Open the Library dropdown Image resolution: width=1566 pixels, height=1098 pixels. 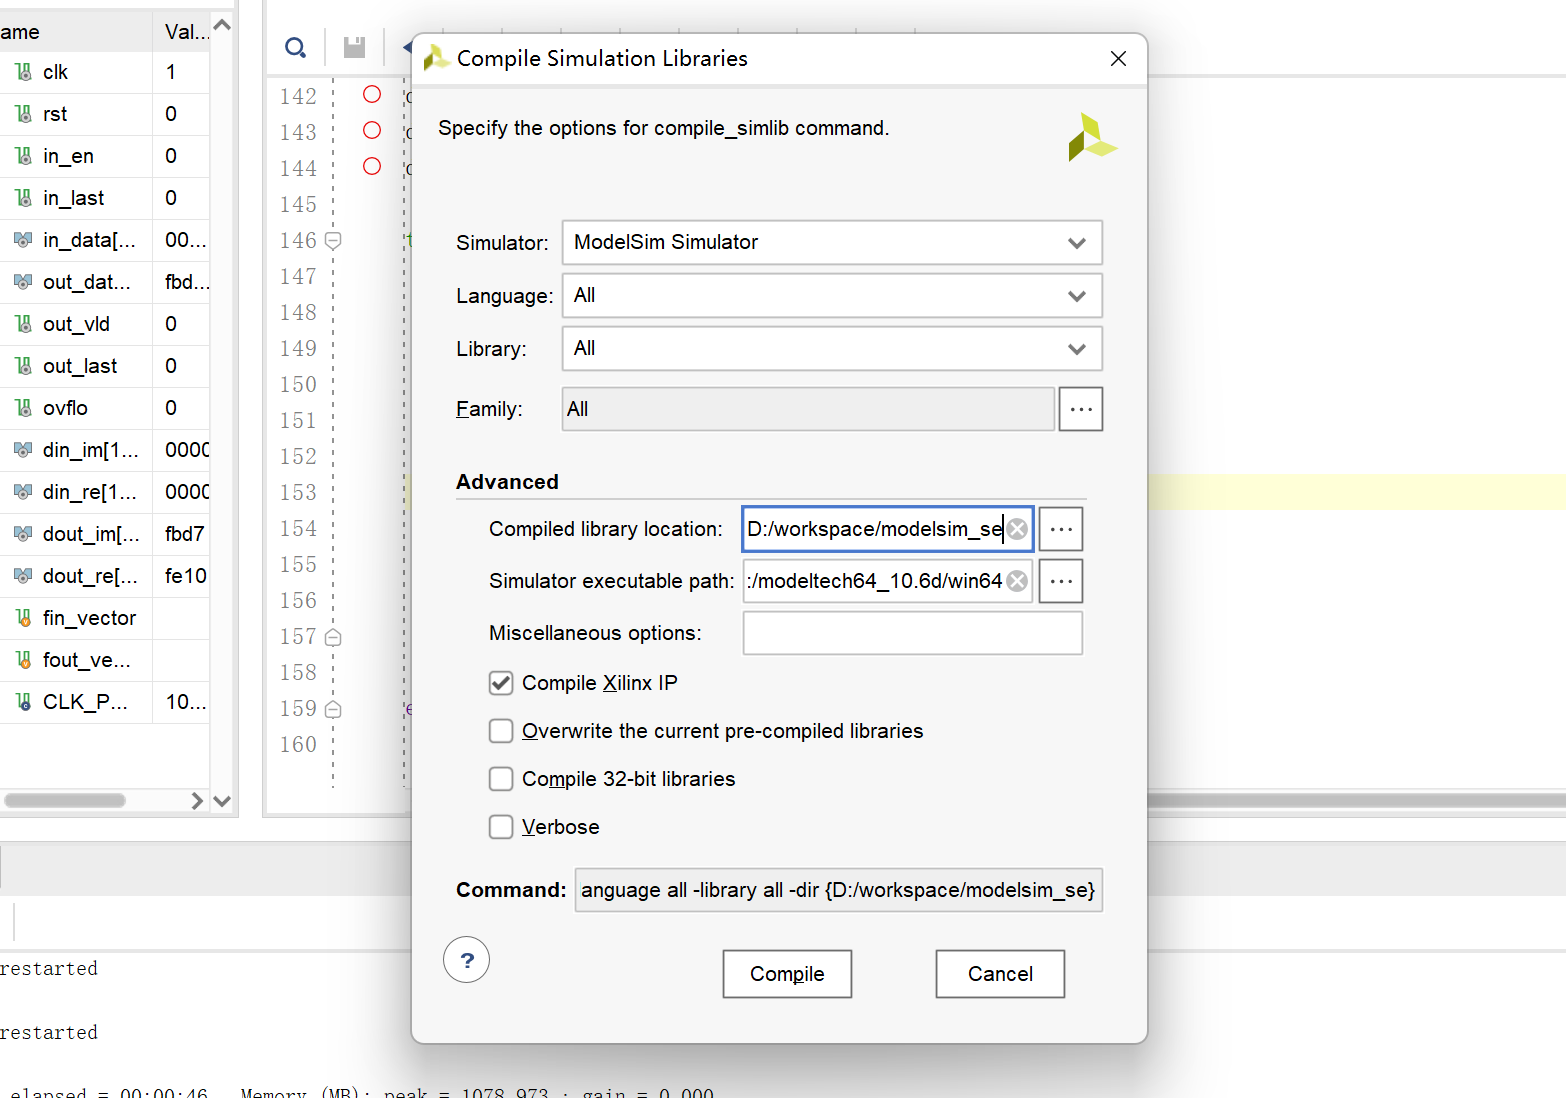(832, 348)
